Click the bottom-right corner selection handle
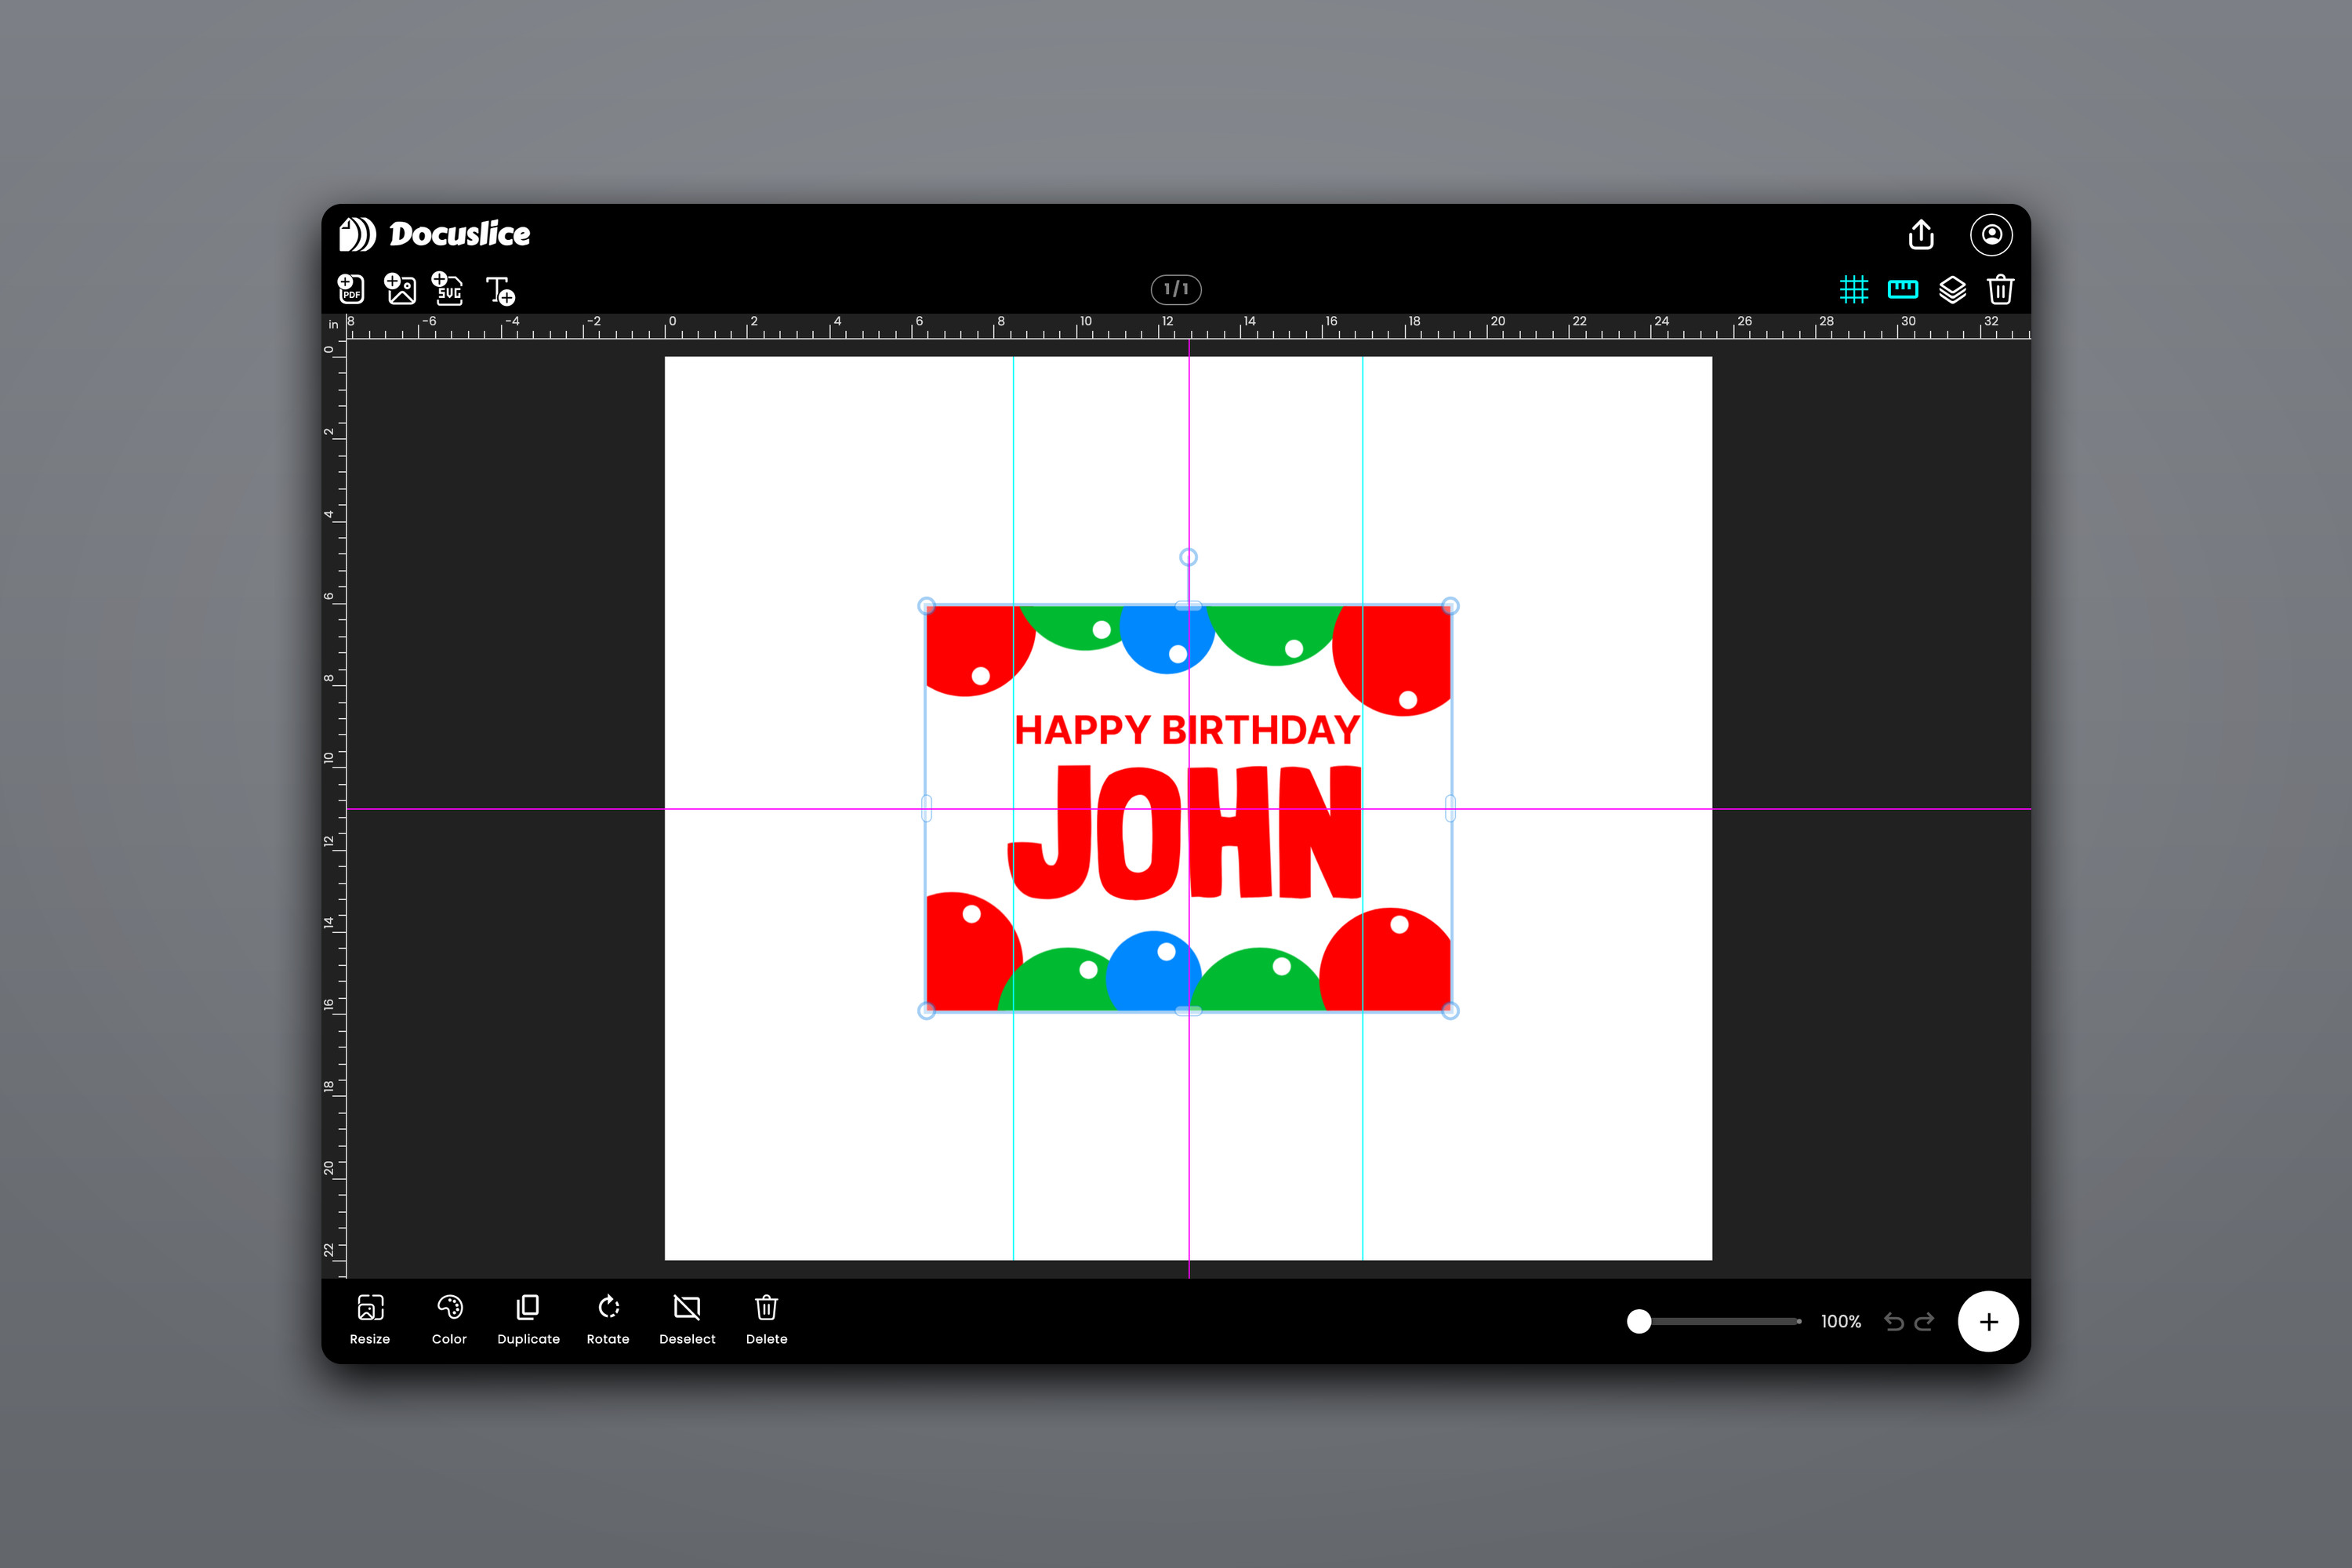Screen dimensions: 2352x1568 tap(1450, 1011)
